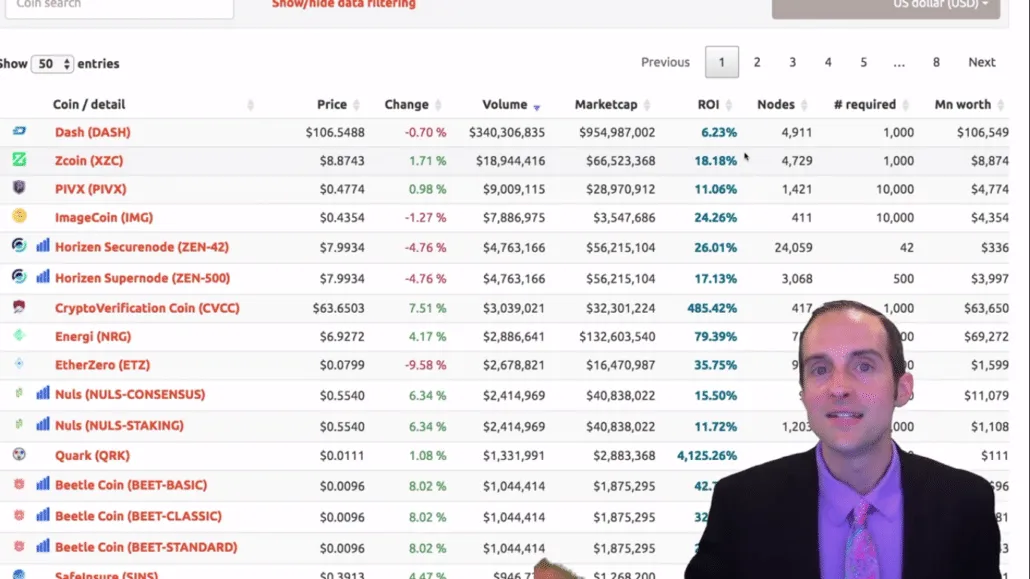
Task: Open Beetle Coin (BEET-CLASSIC) link
Action: tap(138, 516)
